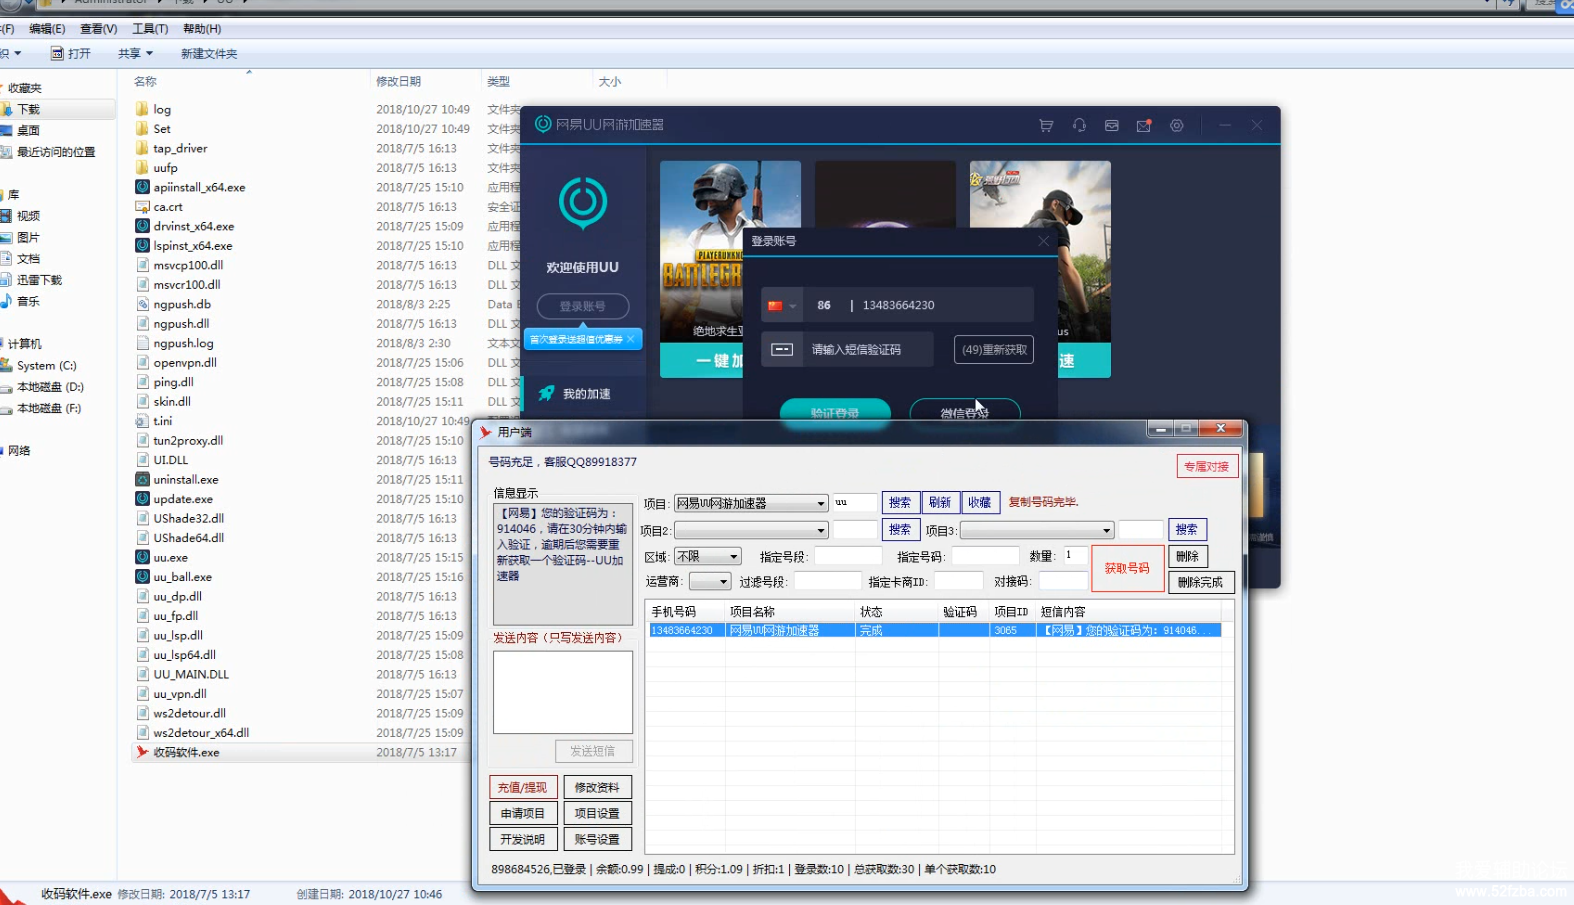The height and width of the screenshot is (905, 1574).
Task: Open 本地磁盘 (D:) in navigation pane
Action: pyautogui.click(x=50, y=387)
